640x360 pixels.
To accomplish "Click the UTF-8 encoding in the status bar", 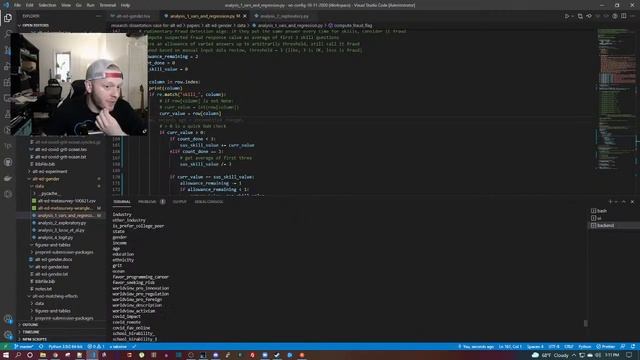I will click(554, 347).
